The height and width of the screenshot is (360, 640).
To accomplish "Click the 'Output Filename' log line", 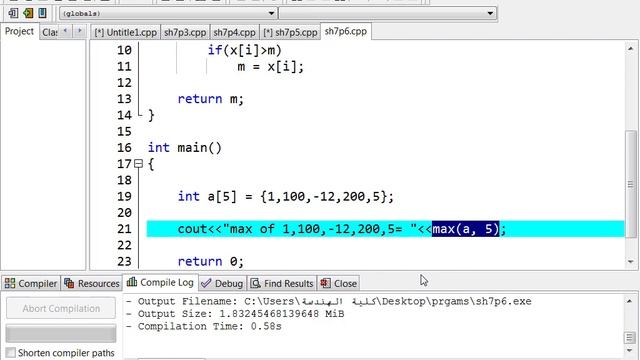I will (329, 302).
